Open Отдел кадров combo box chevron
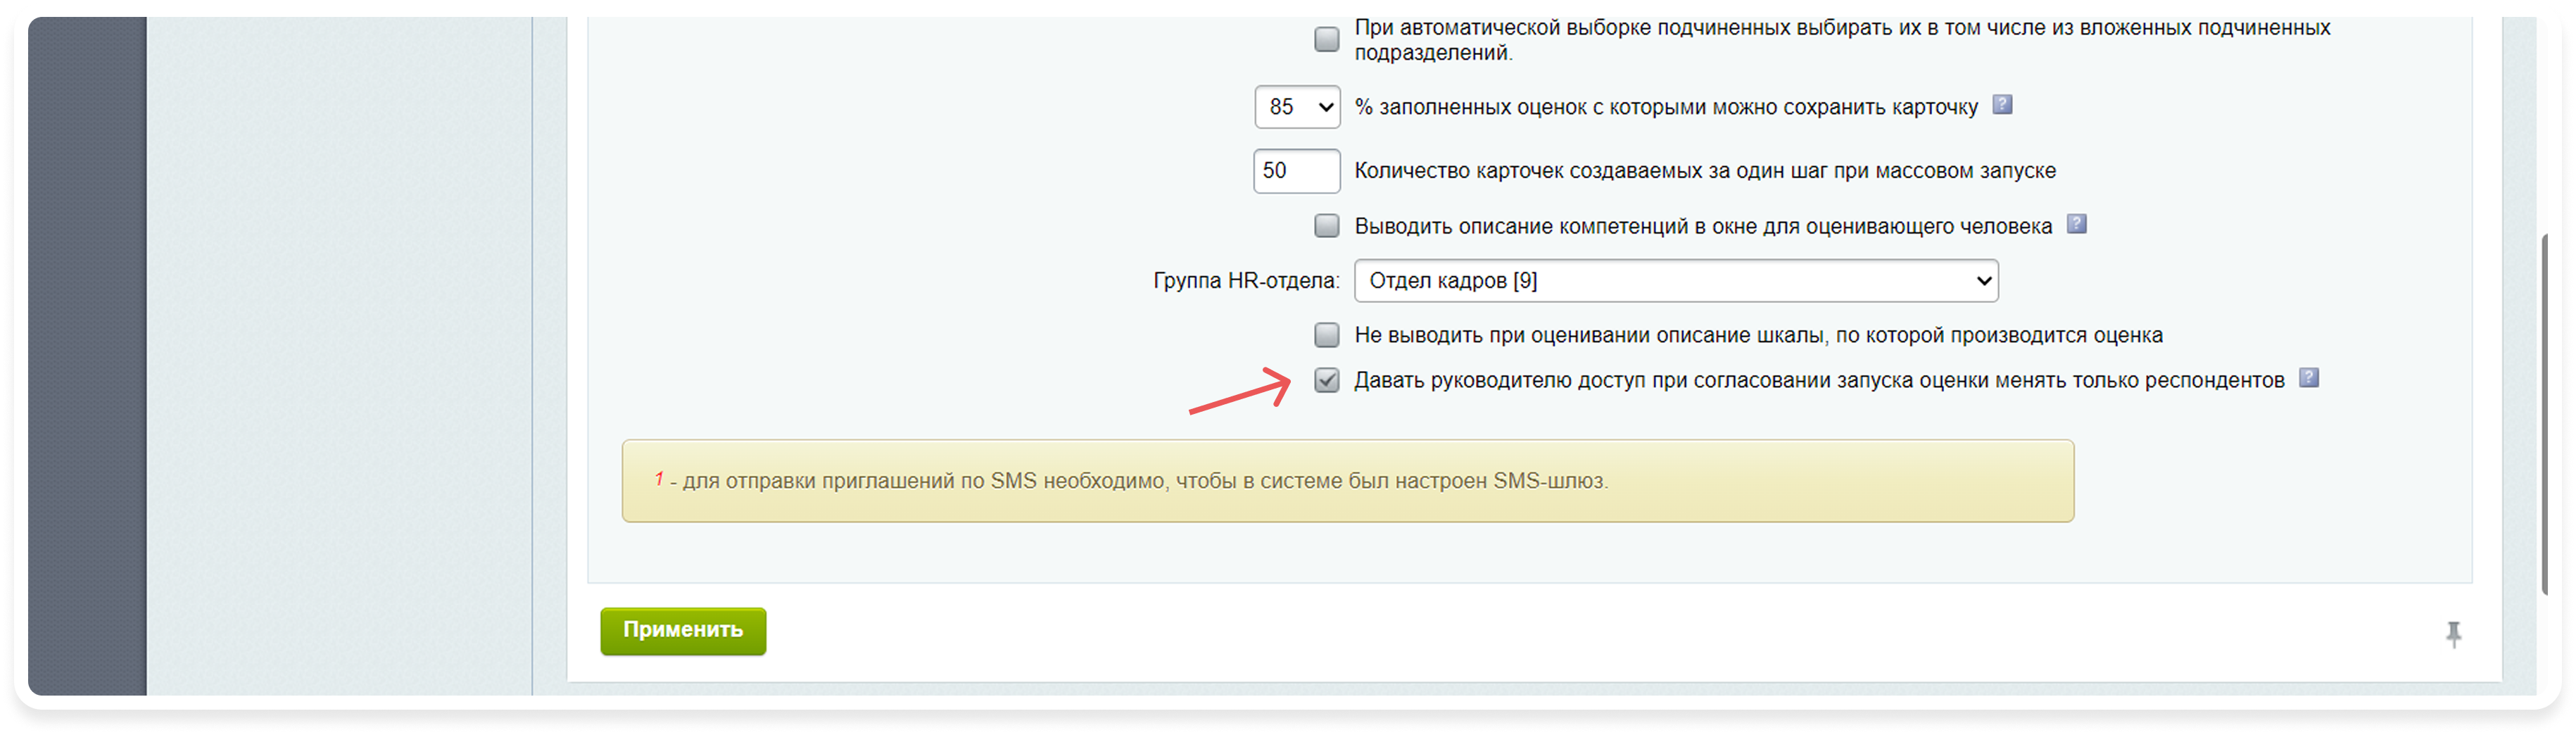 pyautogui.click(x=1985, y=281)
